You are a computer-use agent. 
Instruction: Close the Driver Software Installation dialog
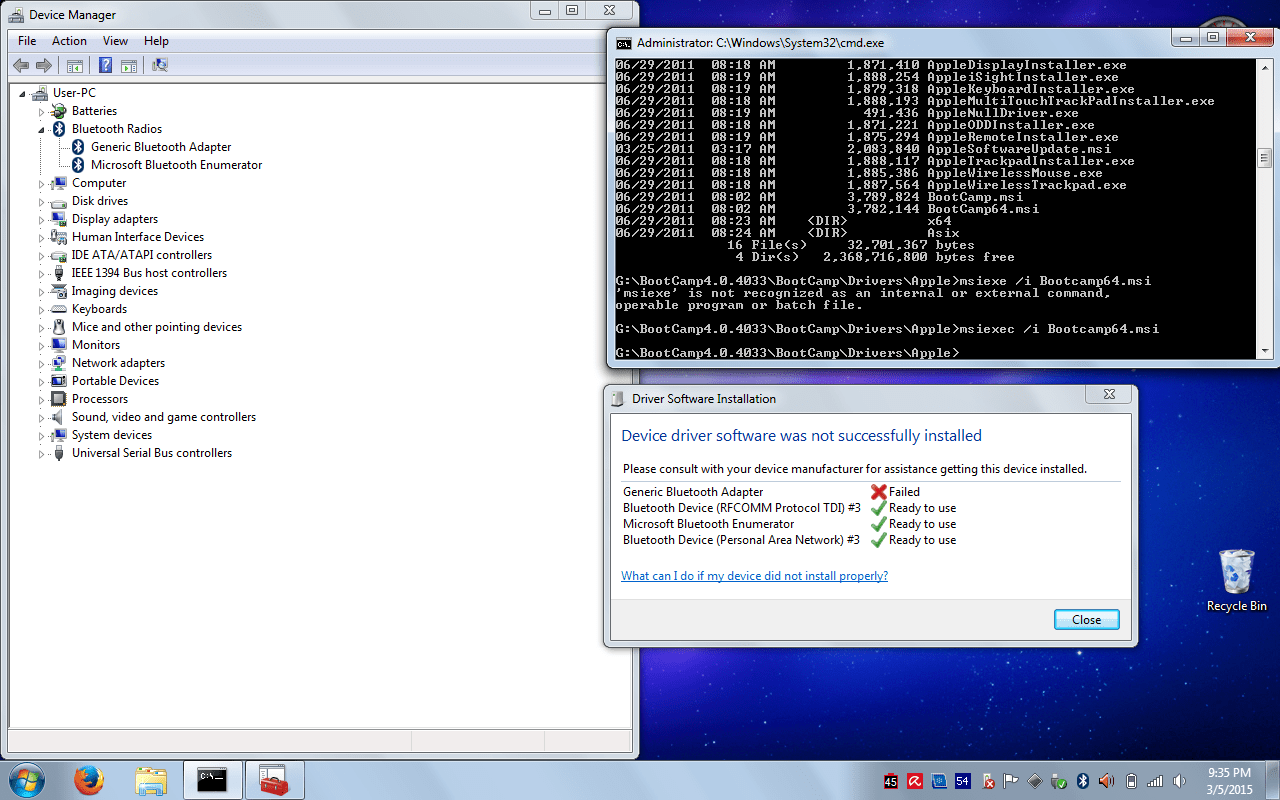[x=1086, y=619]
